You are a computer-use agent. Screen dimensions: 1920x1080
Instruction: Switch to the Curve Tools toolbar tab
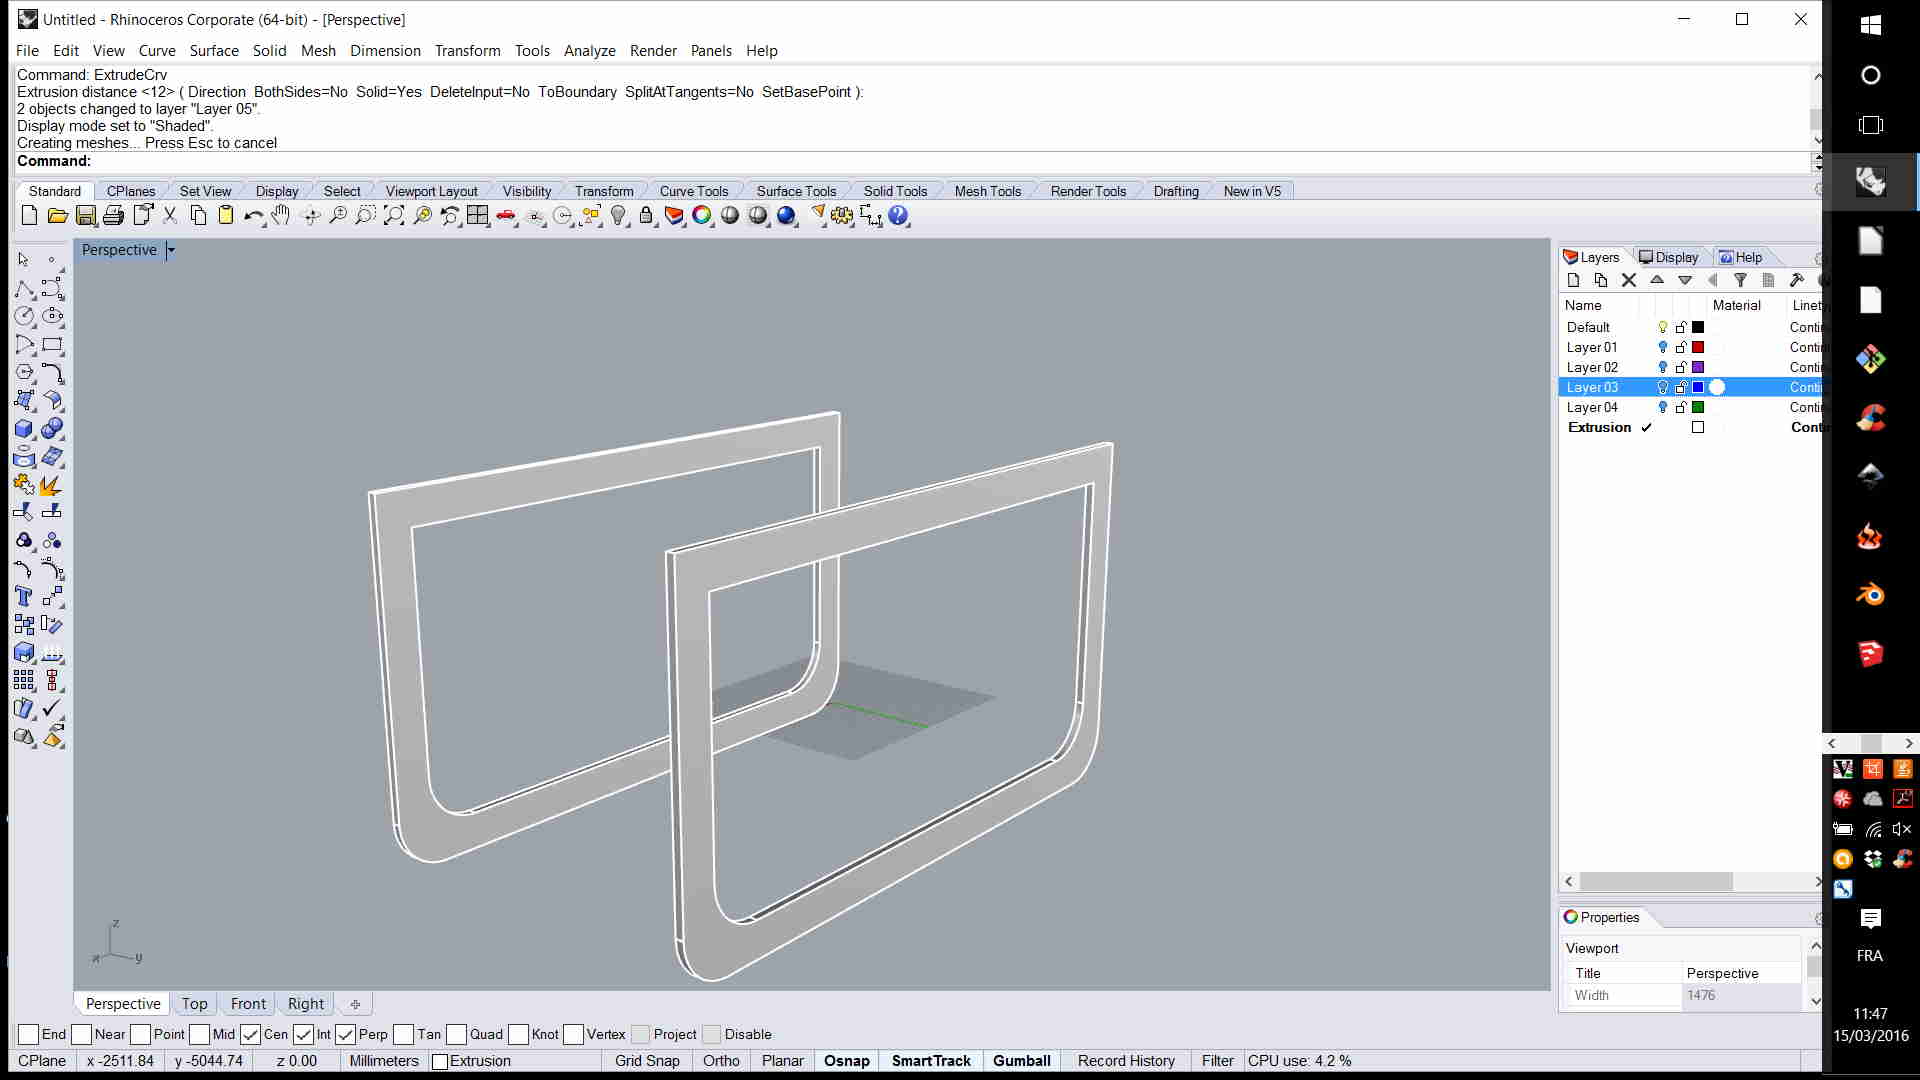click(x=693, y=191)
